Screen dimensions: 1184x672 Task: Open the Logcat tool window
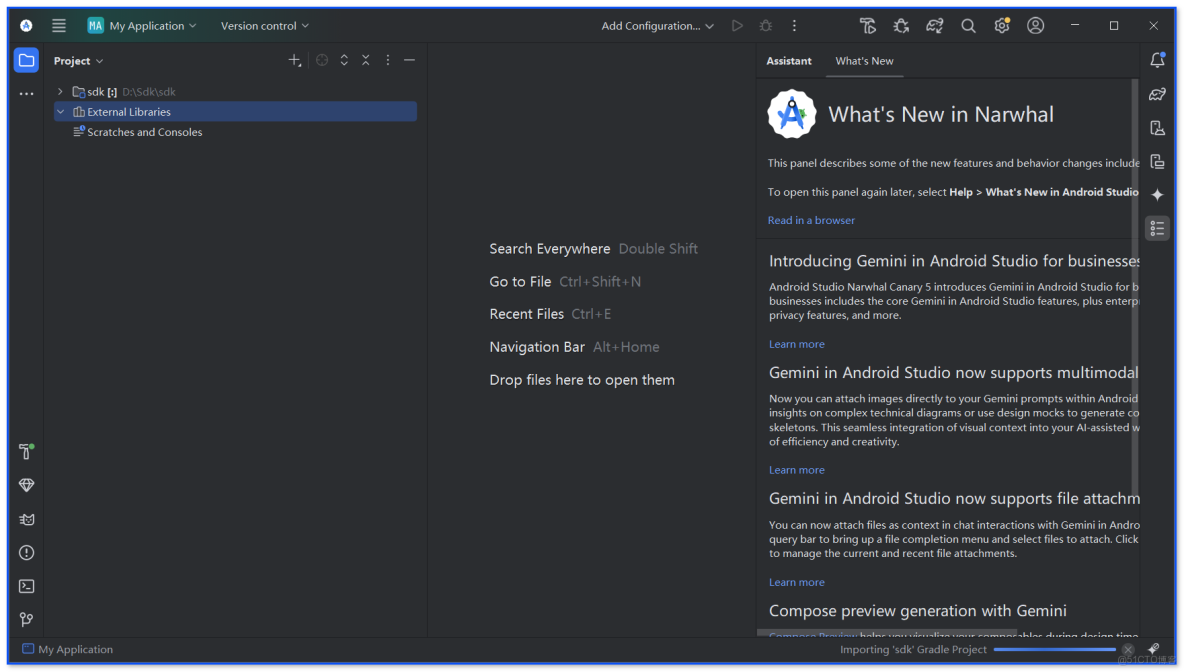click(26, 519)
